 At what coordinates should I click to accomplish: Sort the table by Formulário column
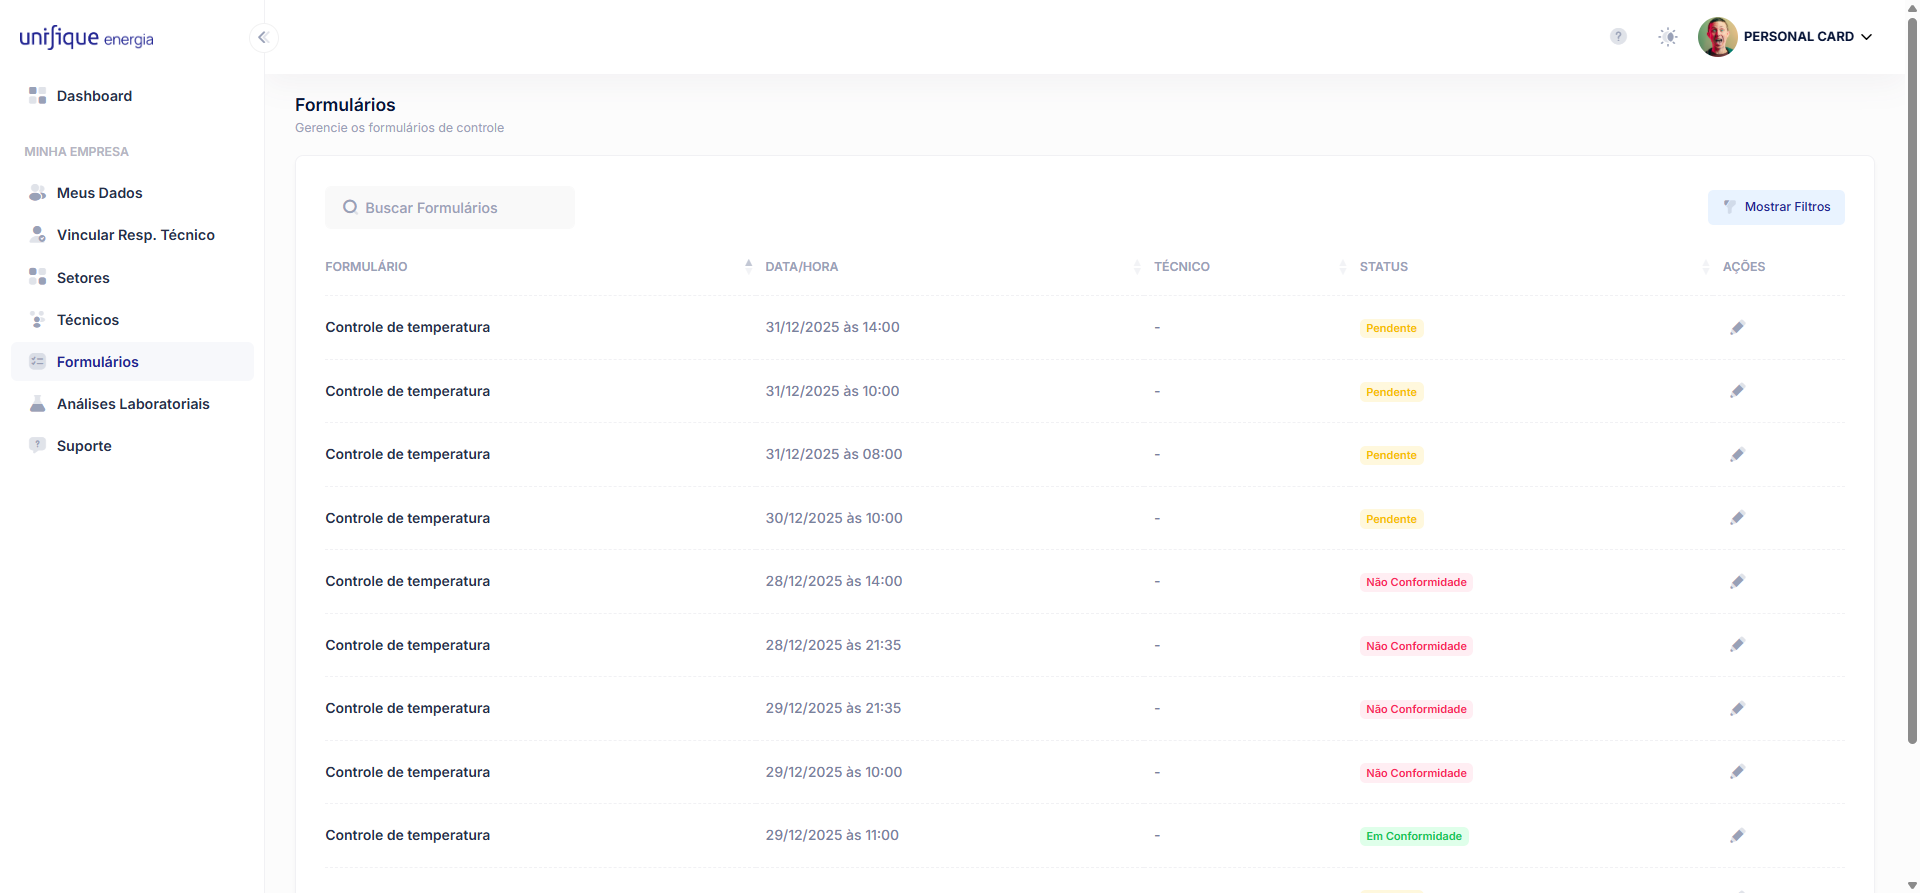point(366,267)
